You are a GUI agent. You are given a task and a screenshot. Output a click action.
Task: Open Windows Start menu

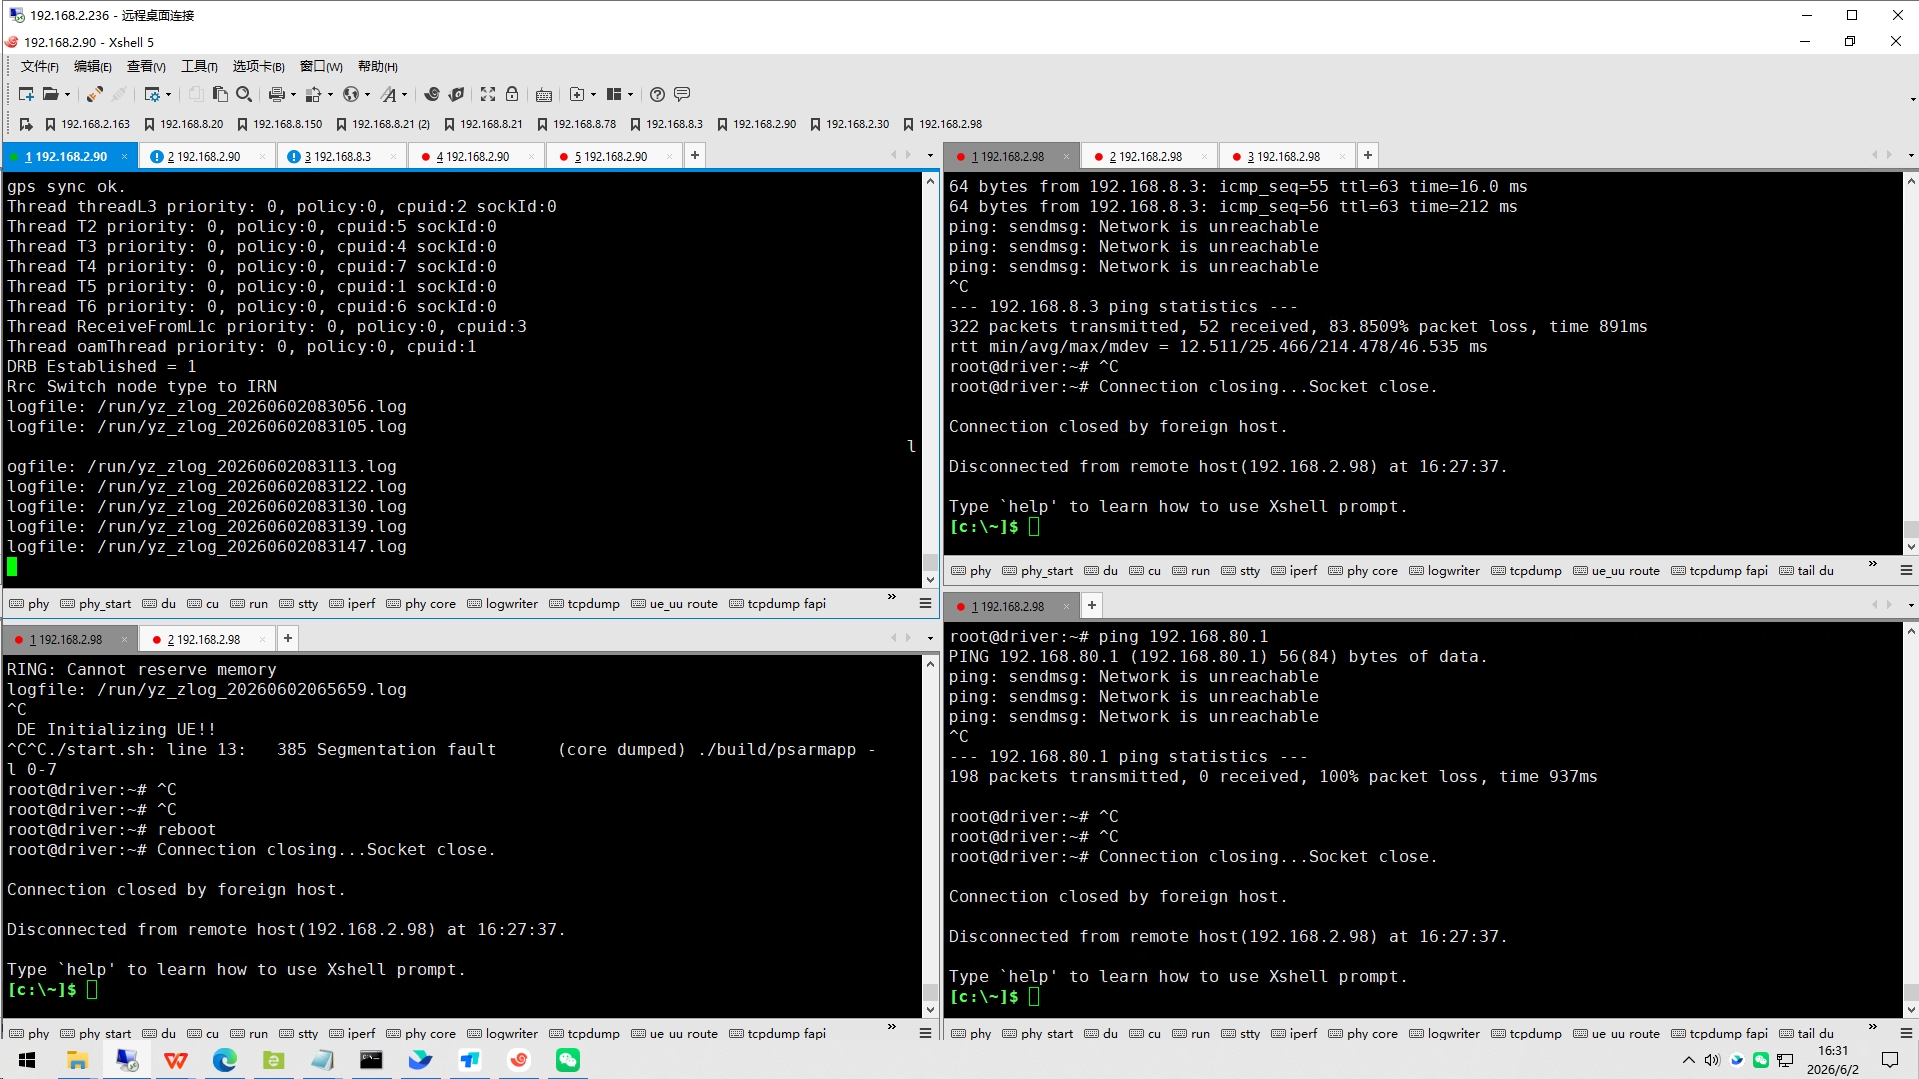pyautogui.click(x=27, y=1060)
